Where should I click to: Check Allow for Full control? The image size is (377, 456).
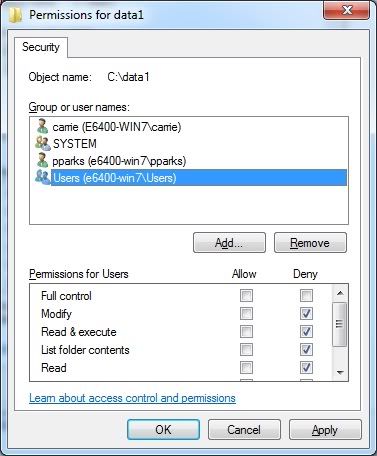246,295
